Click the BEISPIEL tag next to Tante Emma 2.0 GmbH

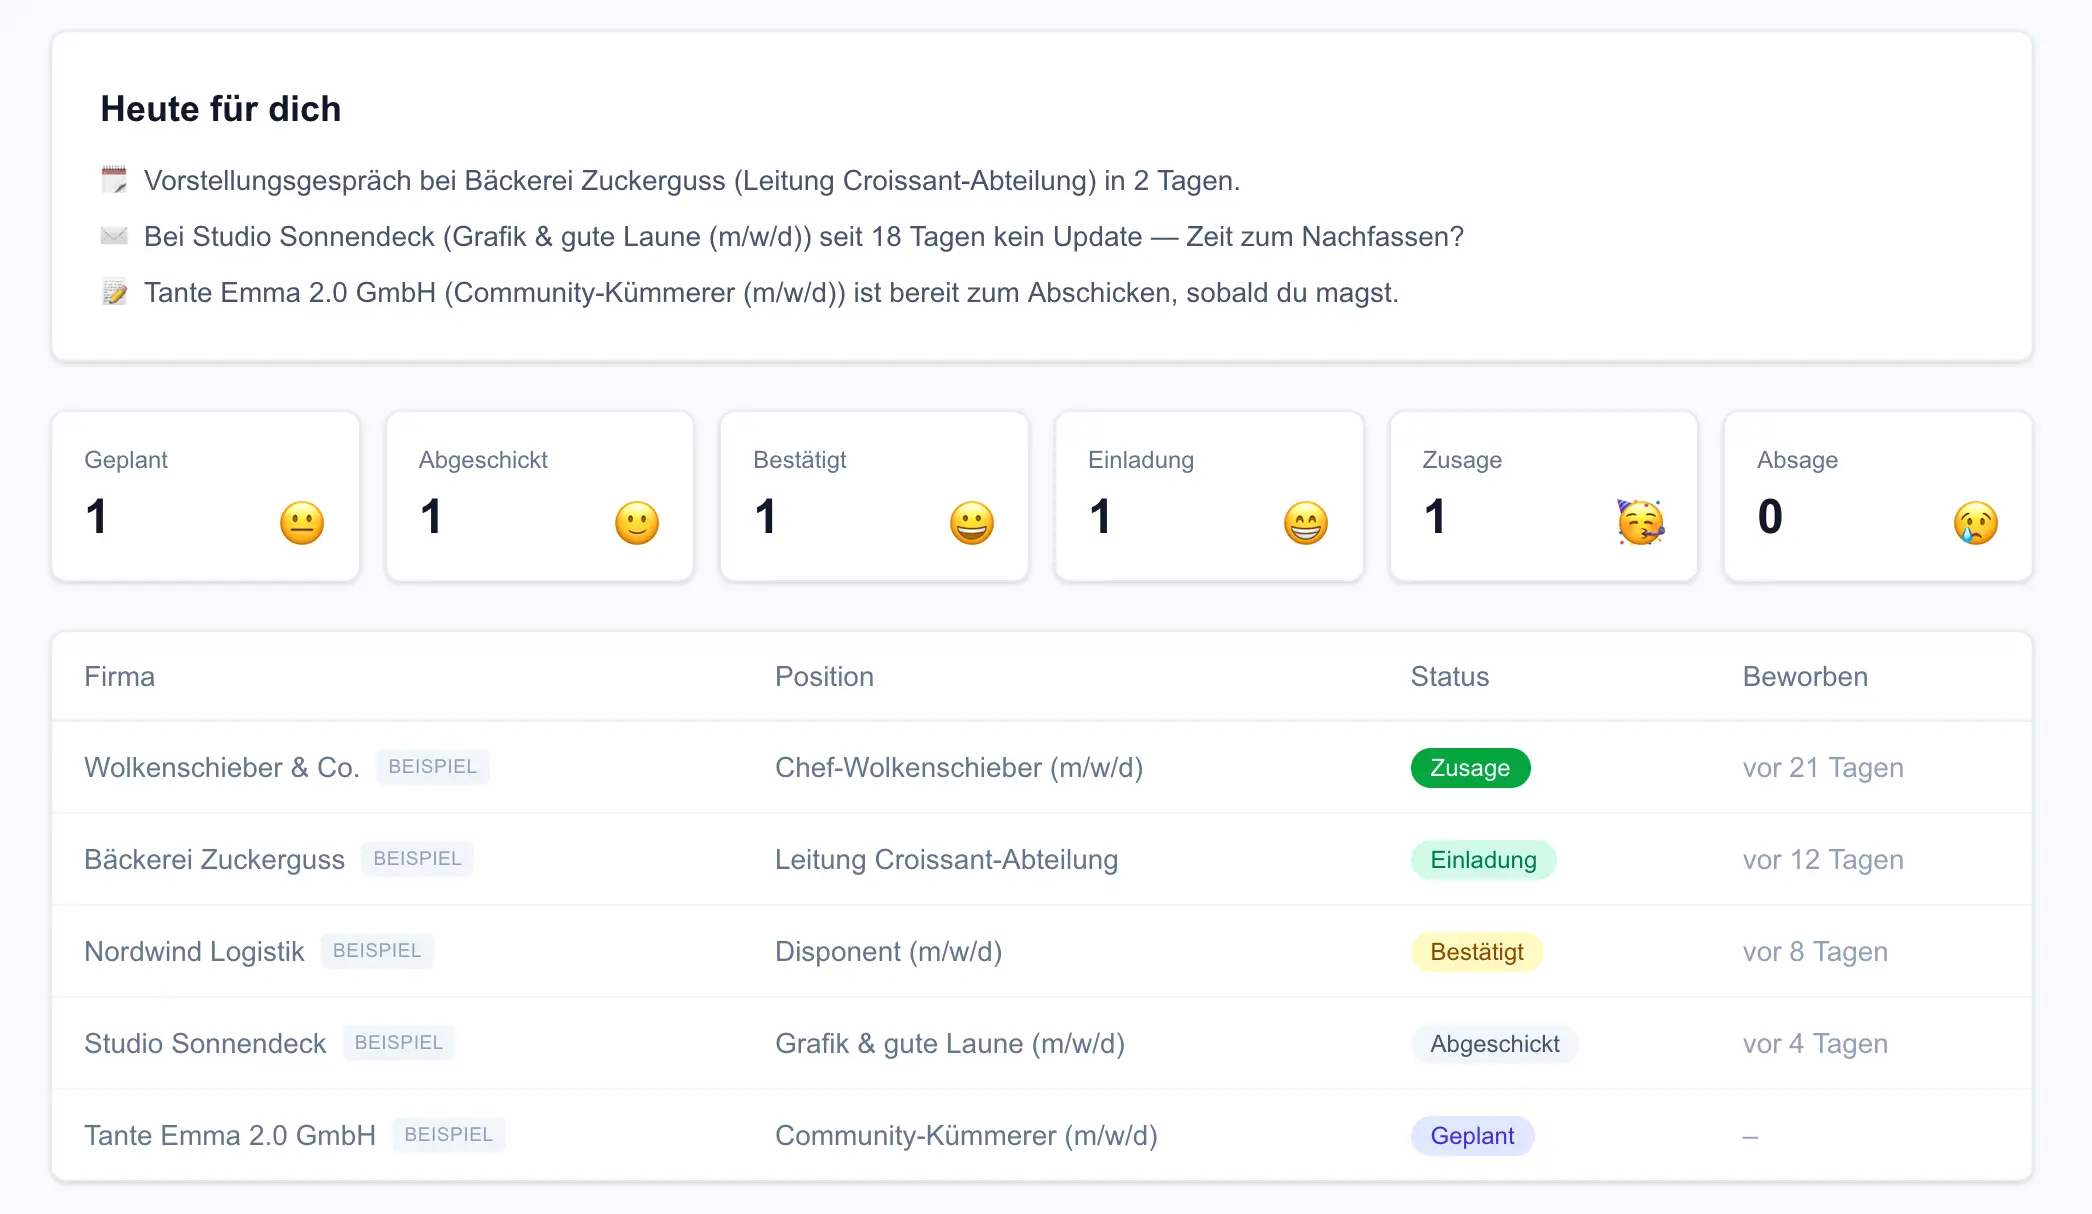point(449,1135)
